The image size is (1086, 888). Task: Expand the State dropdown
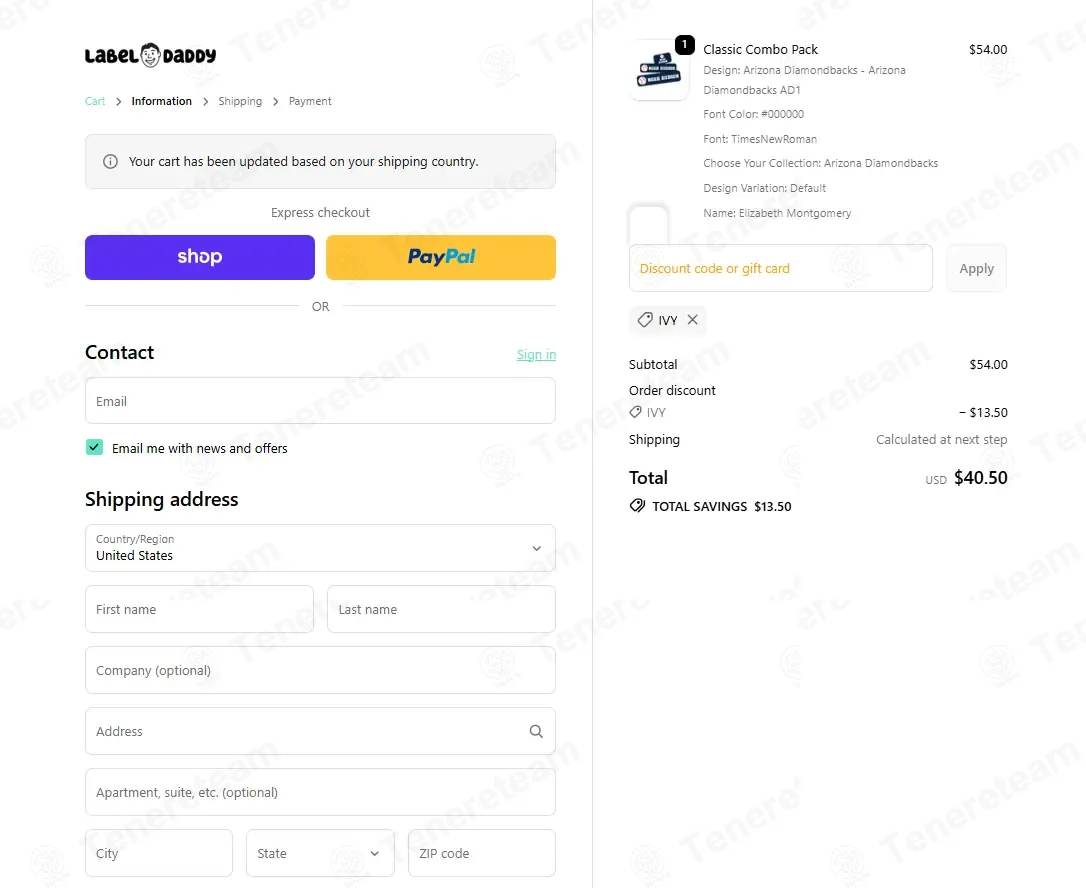pyautogui.click(x=320, y=854)
